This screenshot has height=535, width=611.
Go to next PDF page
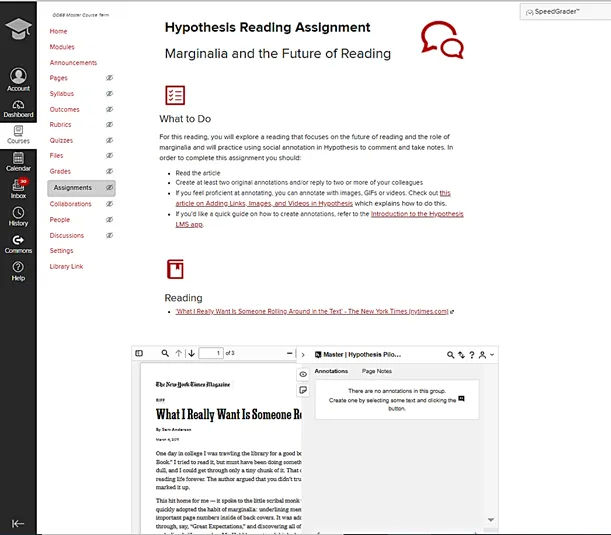pyautogui.click(x=191, y=353)
